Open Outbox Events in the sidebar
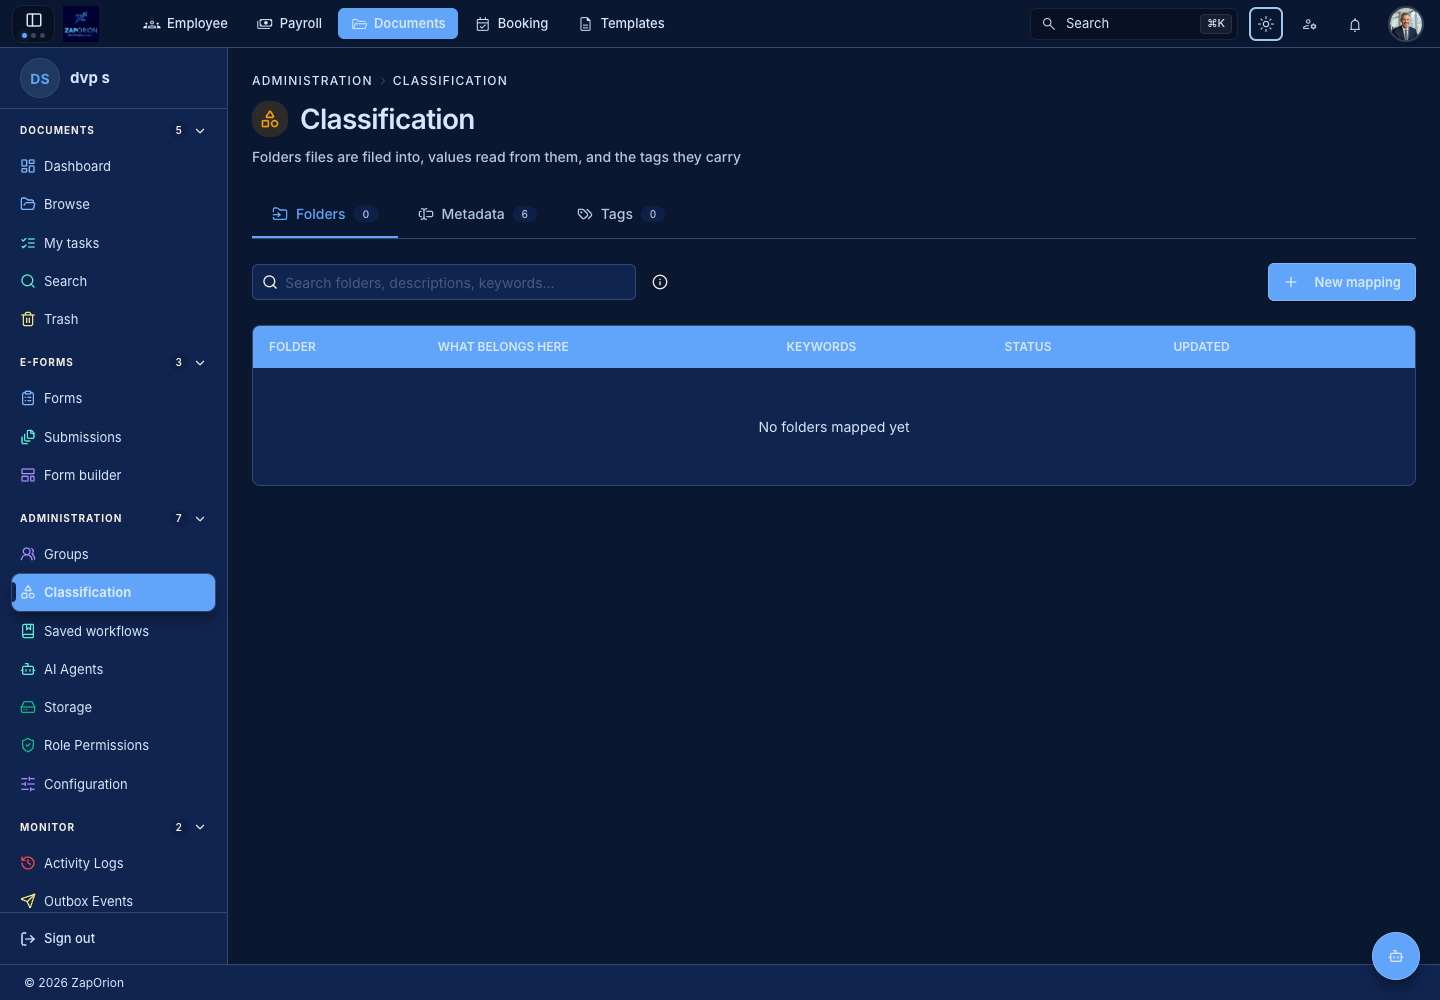The image size is (1440, 1000). tap(113, 901)
